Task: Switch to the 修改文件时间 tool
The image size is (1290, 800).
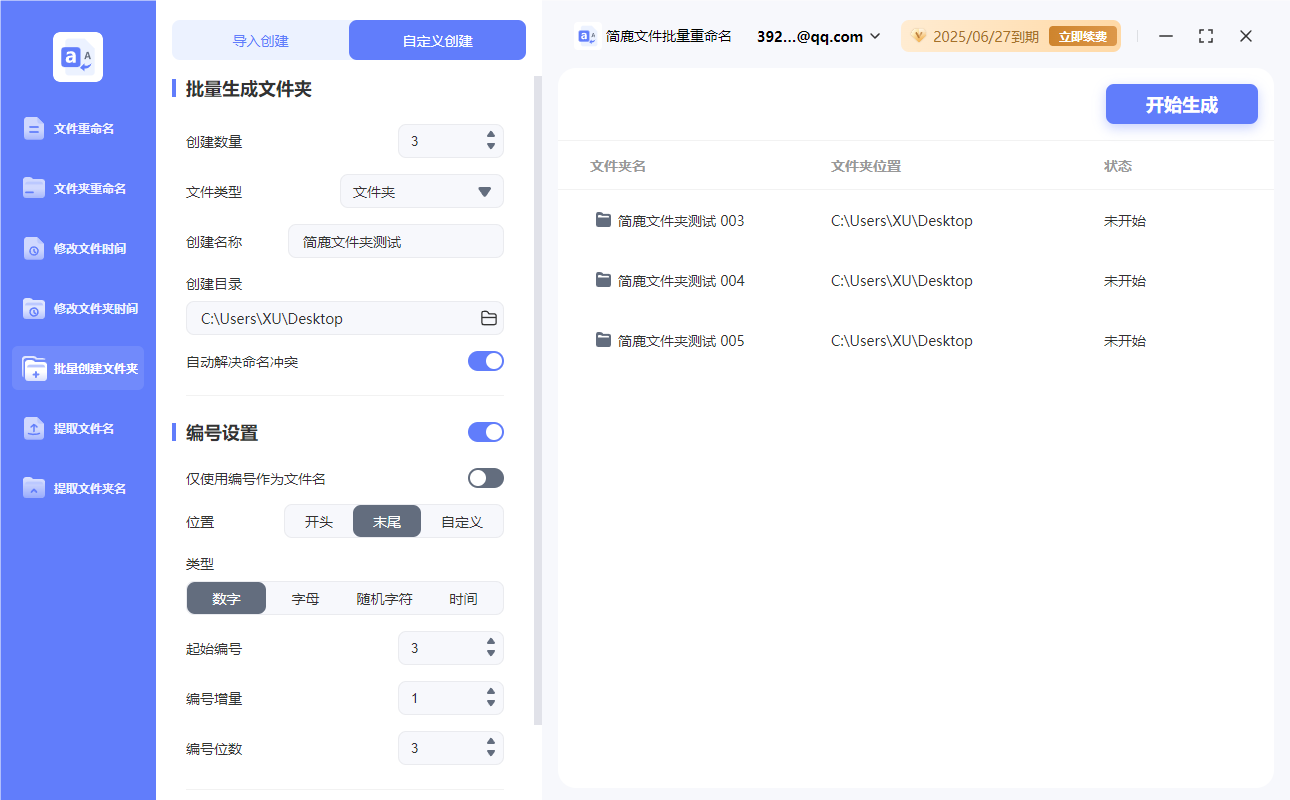Action: tap(78, 248)
